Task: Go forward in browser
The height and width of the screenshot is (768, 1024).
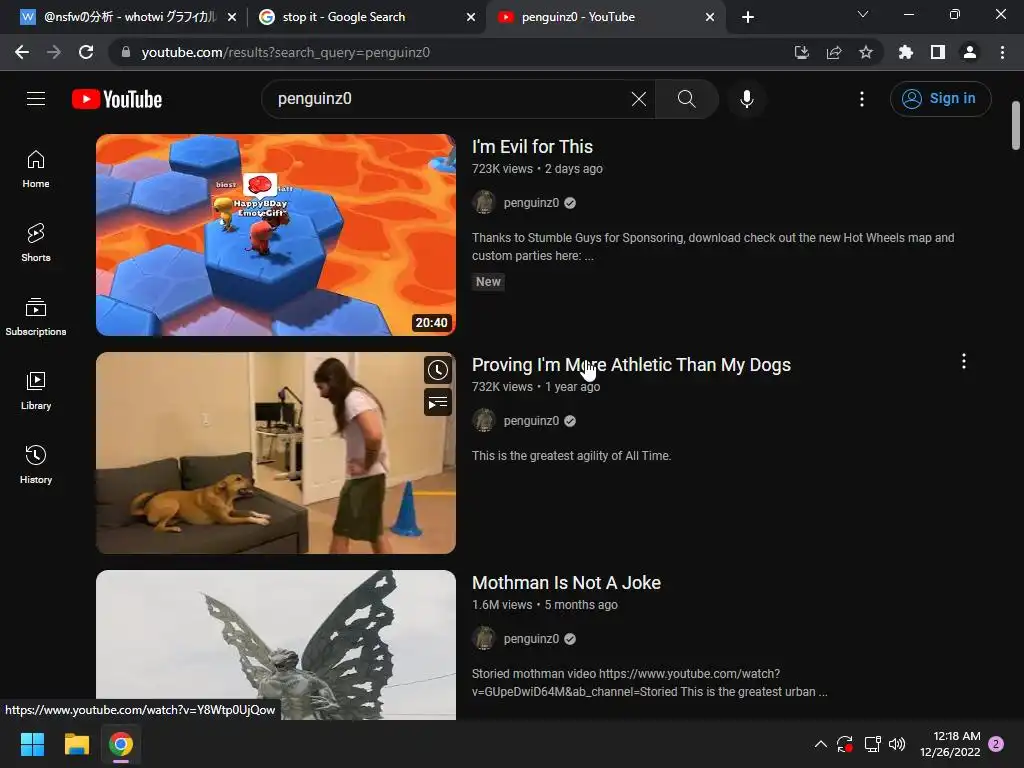Action: point(54,52)
